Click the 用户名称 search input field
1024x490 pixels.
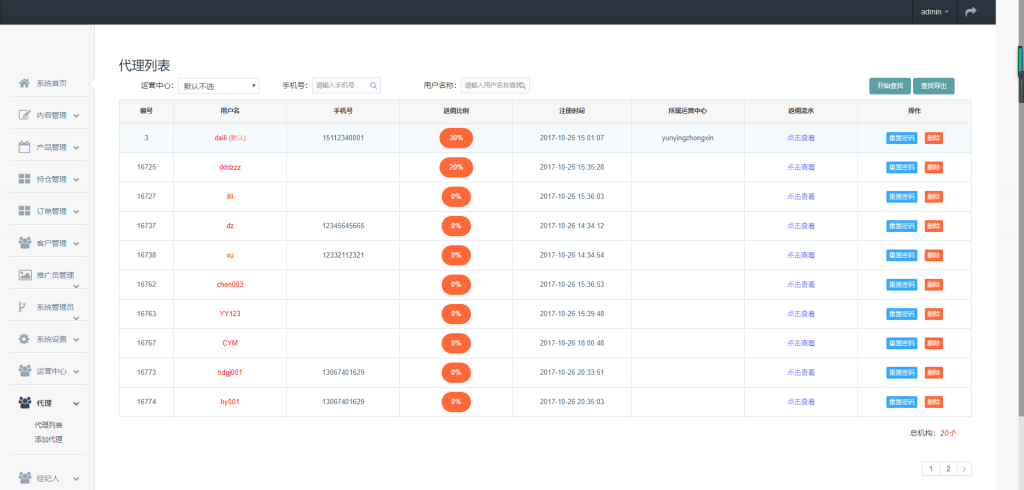tap(492, 86)
